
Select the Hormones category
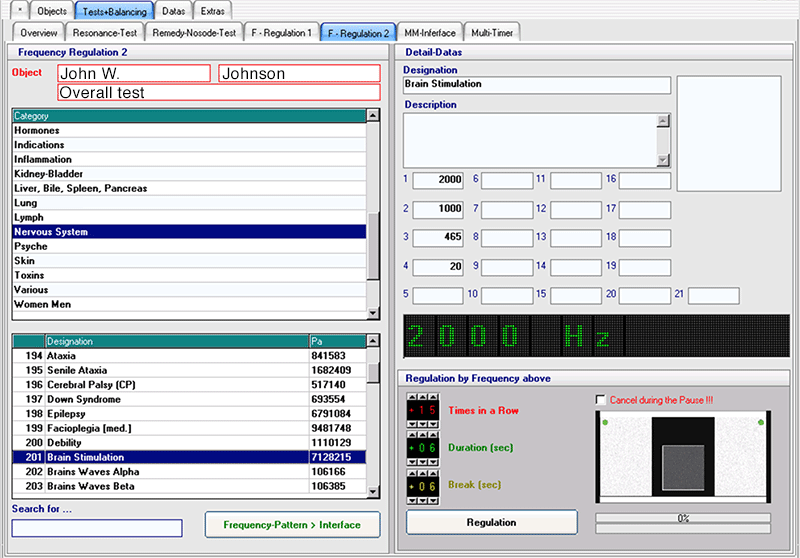[189, 131]
